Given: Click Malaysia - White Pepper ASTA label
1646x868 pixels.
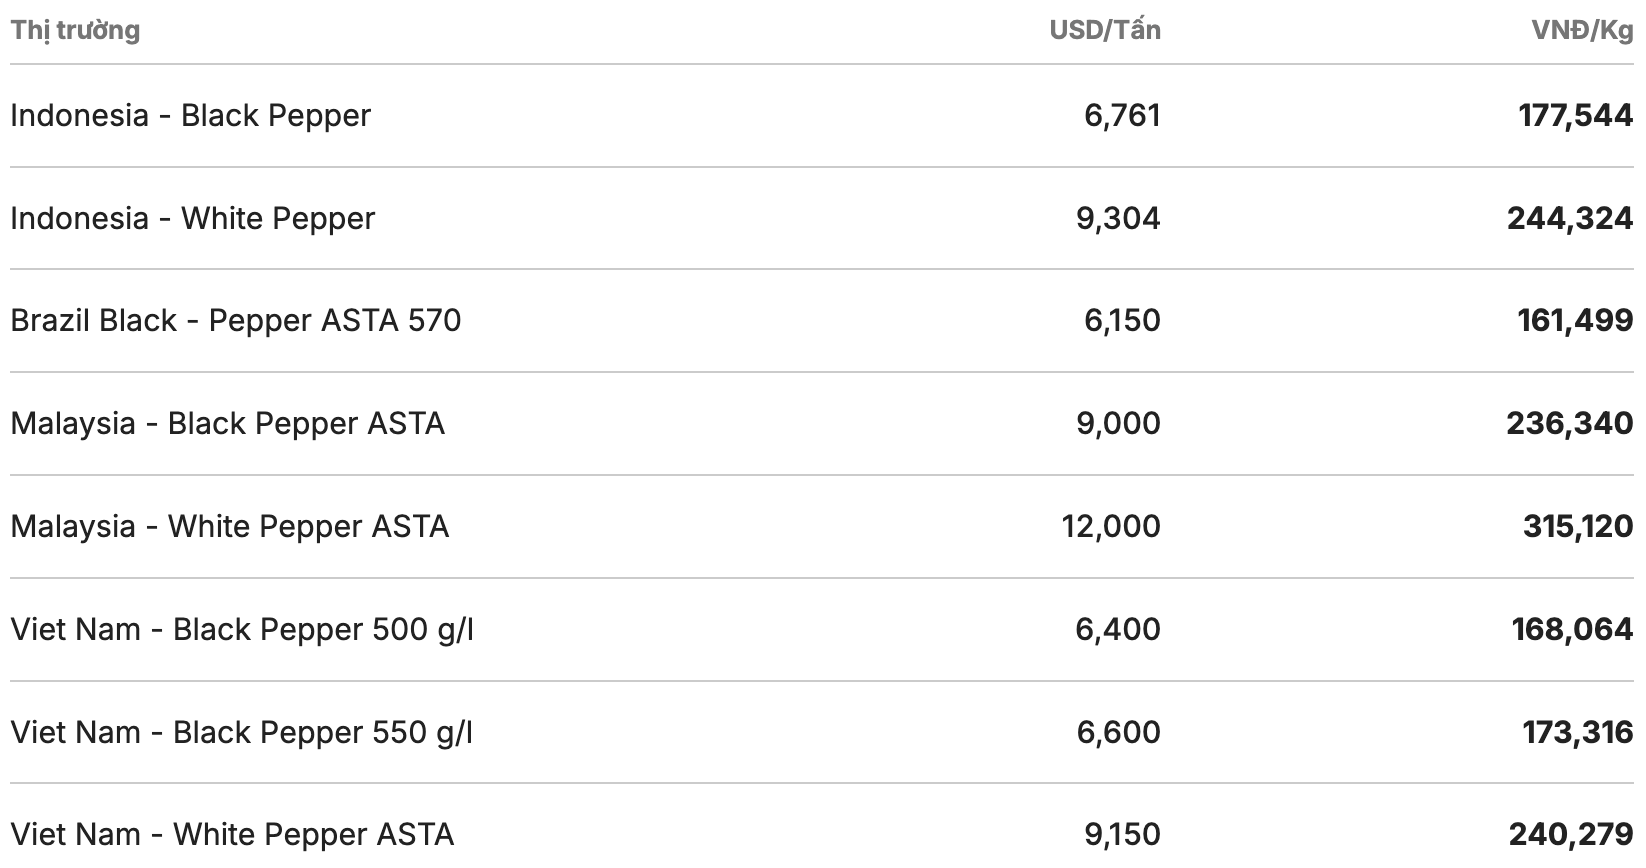Looking at the screenshot, I should (x=229, y=526).
